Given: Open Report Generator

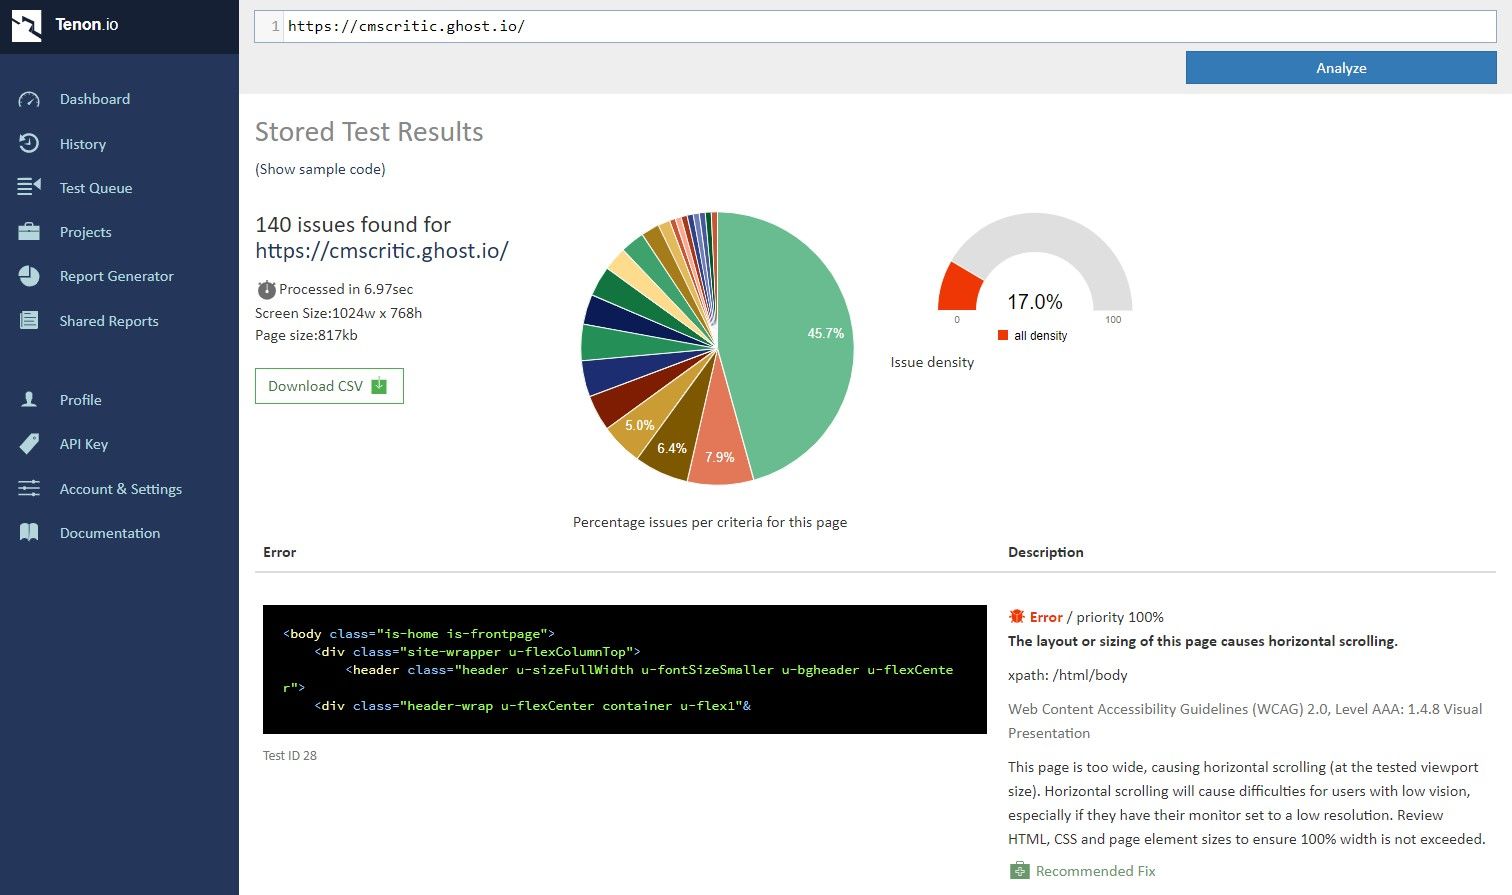Looking at the screenshot, I should click(119, 276).
